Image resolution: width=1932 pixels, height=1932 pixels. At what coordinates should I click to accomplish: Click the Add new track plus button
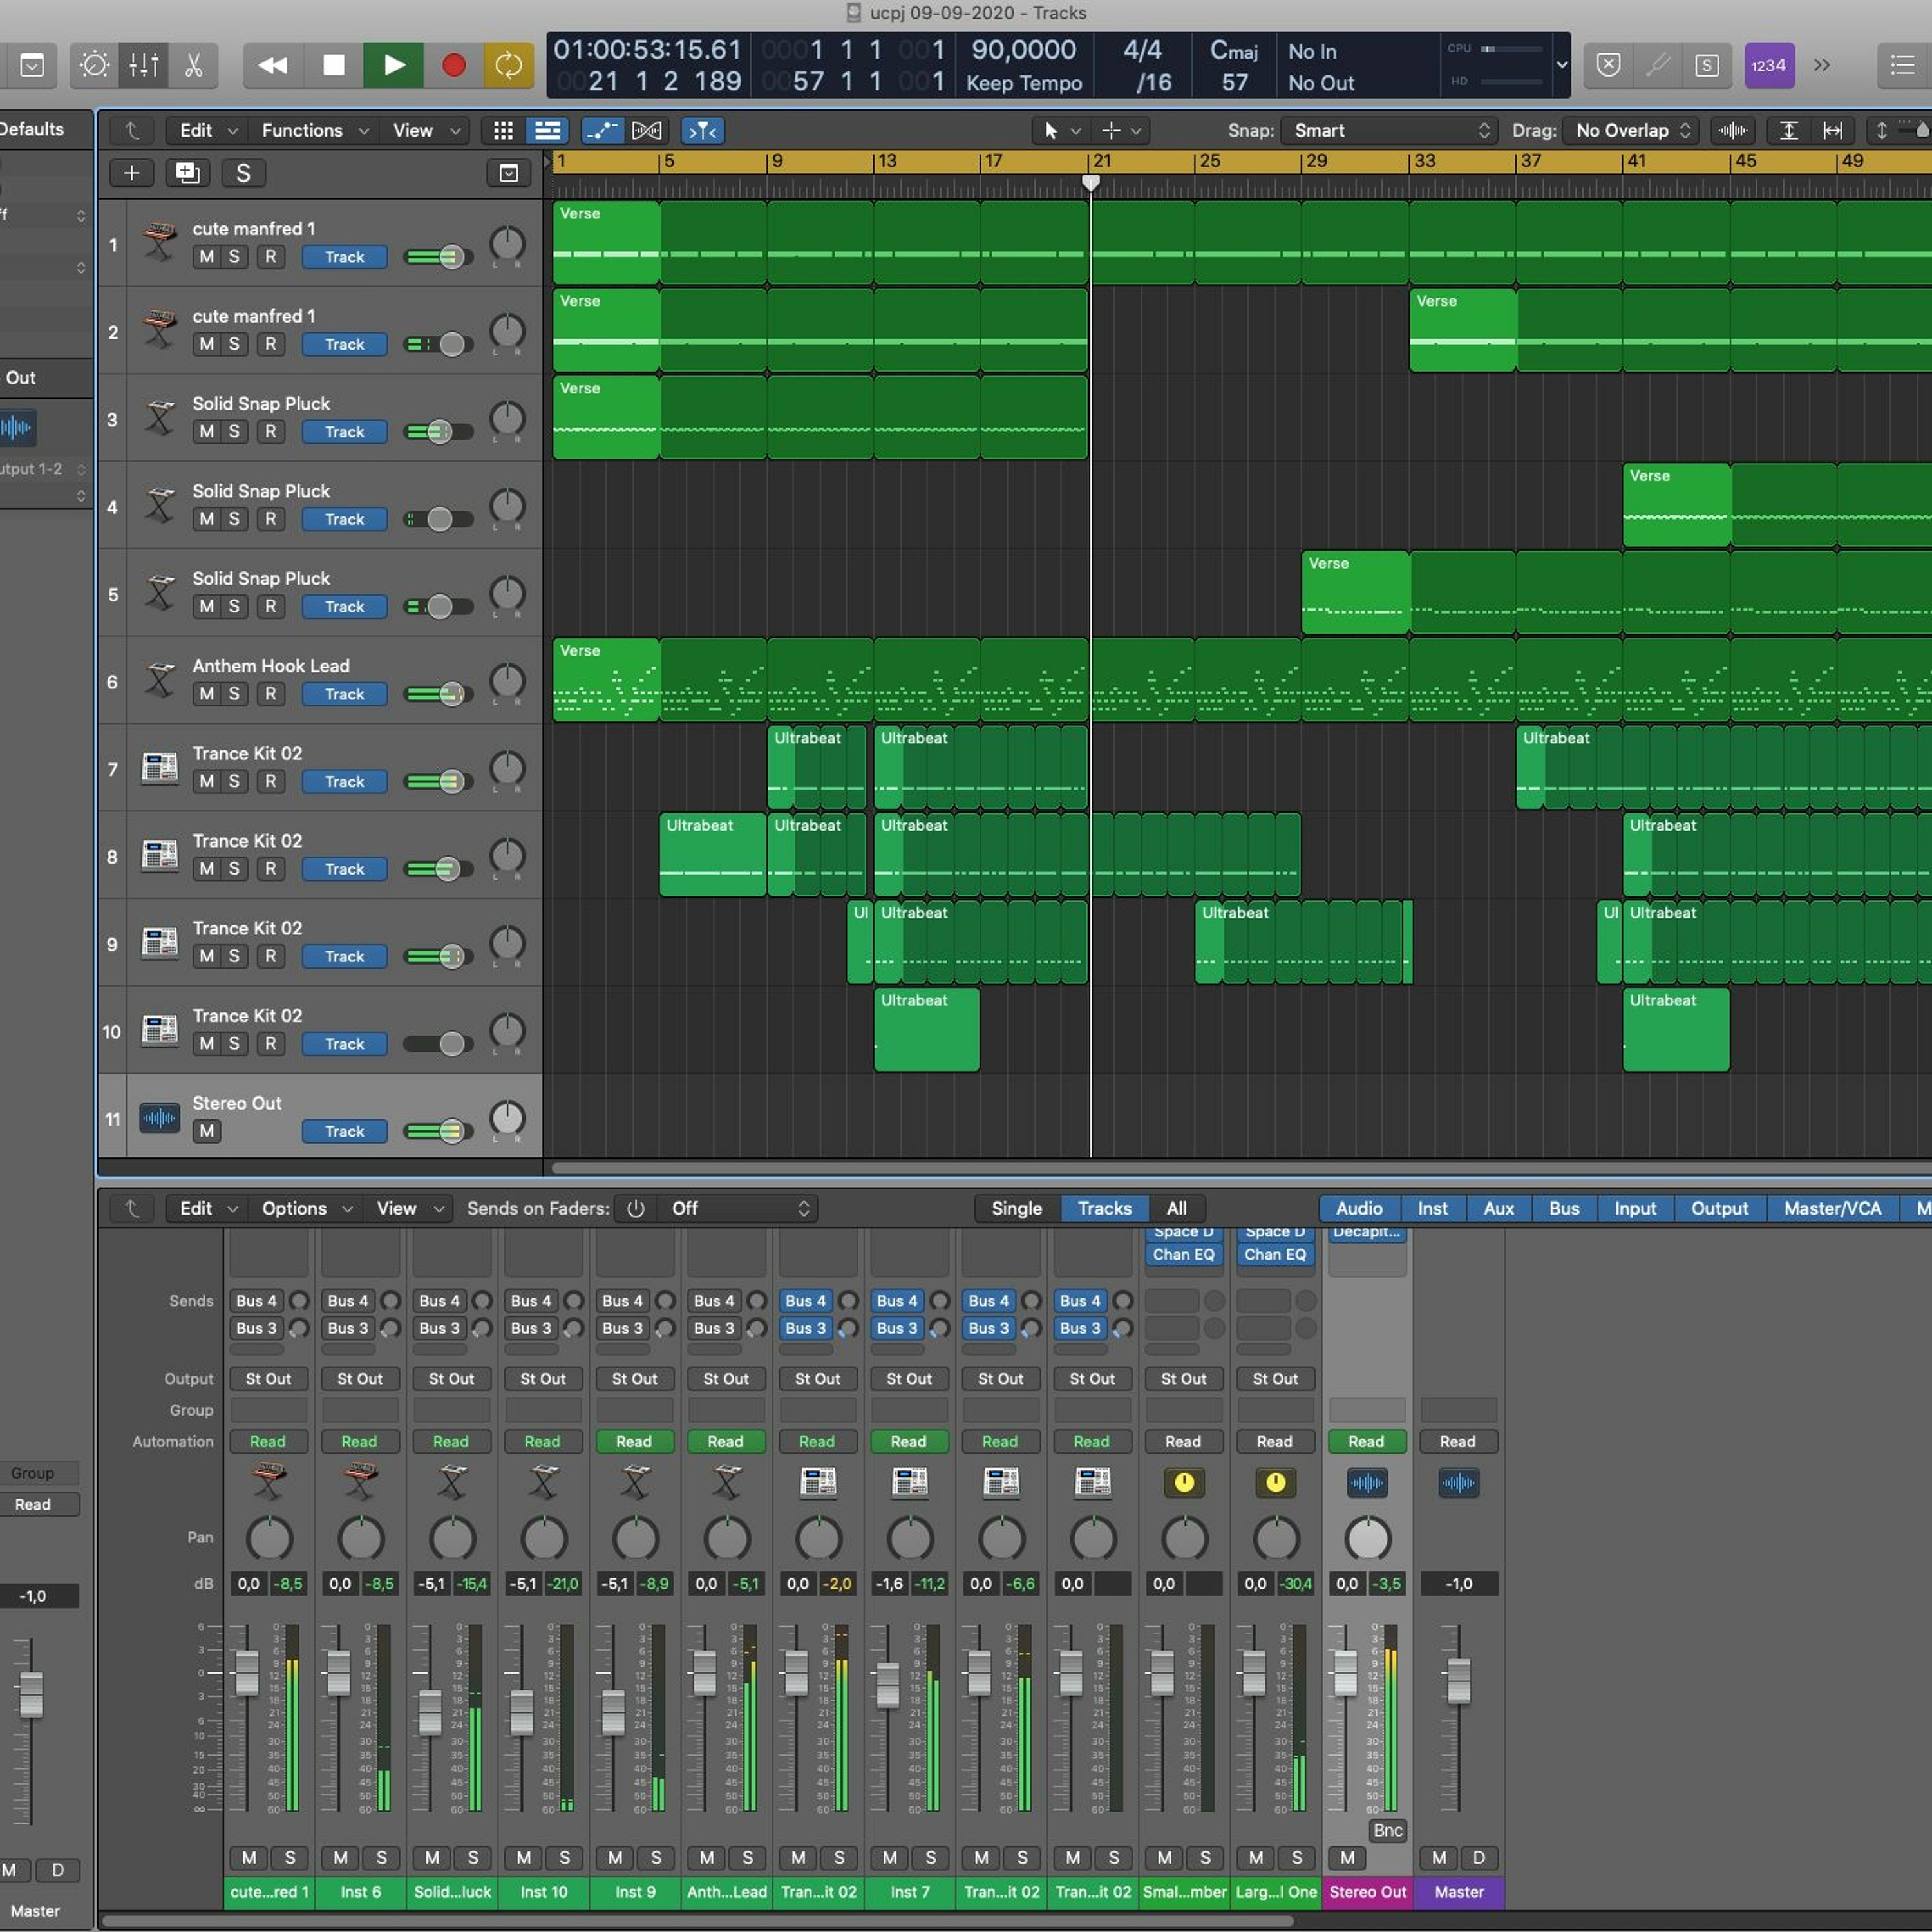[131, 173]
